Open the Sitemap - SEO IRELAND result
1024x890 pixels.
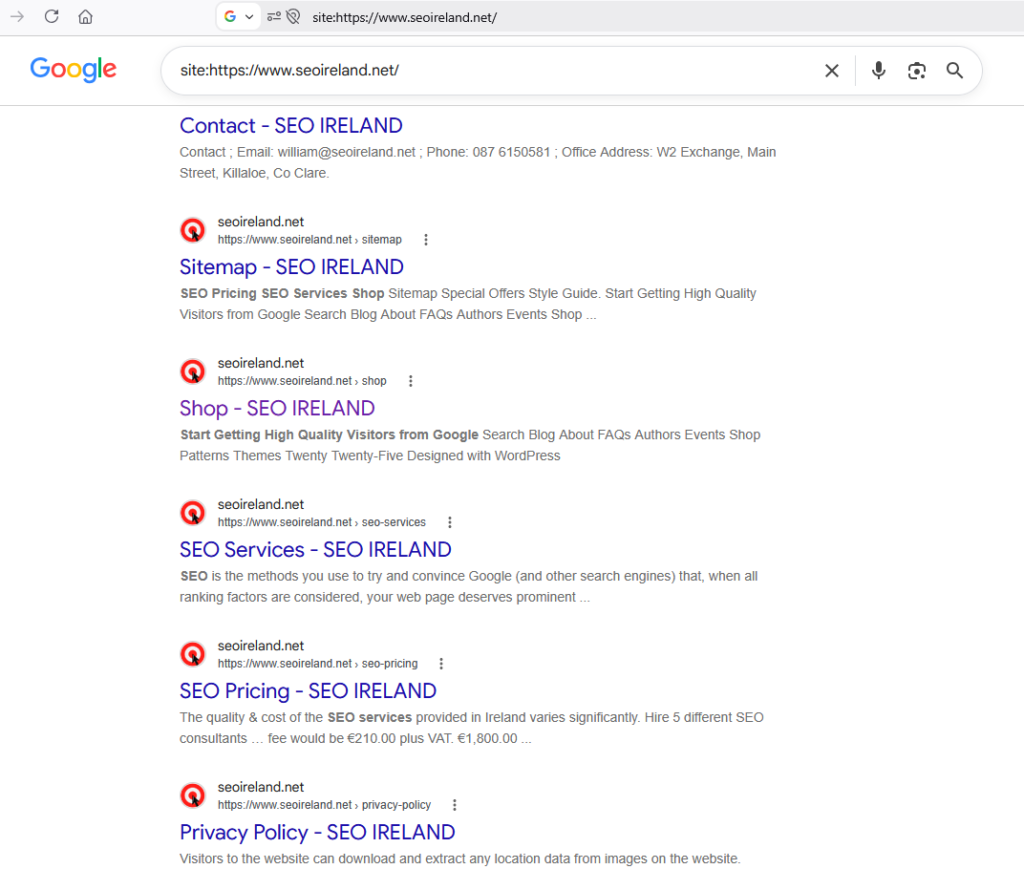point(292,267)
